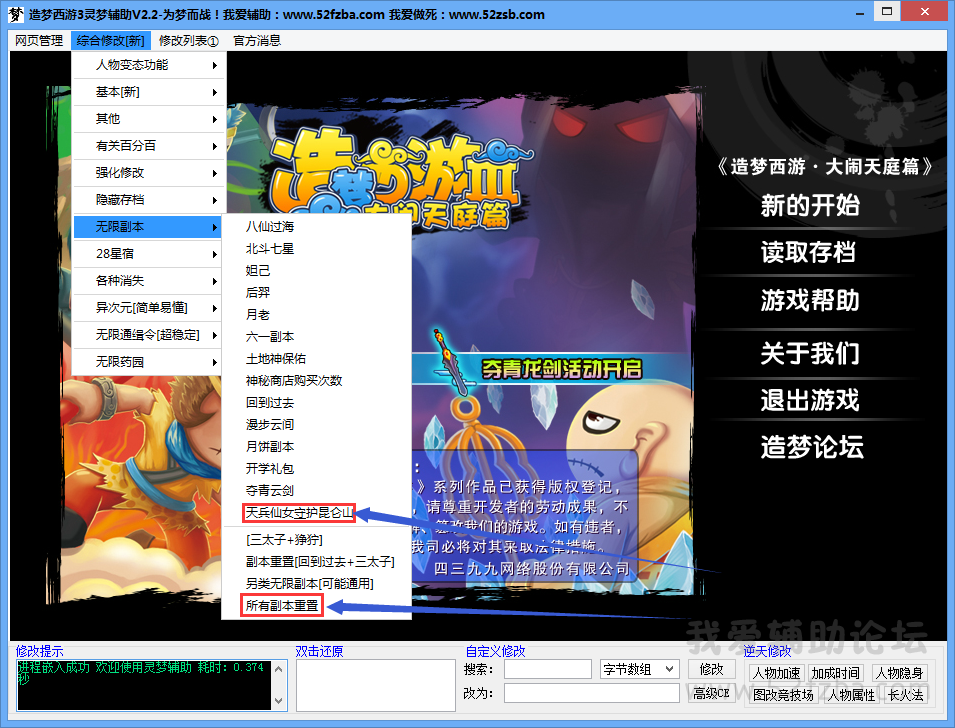Click the 改为 input field
The width and height of the screenshot is (955, 728).
point(591,693)
